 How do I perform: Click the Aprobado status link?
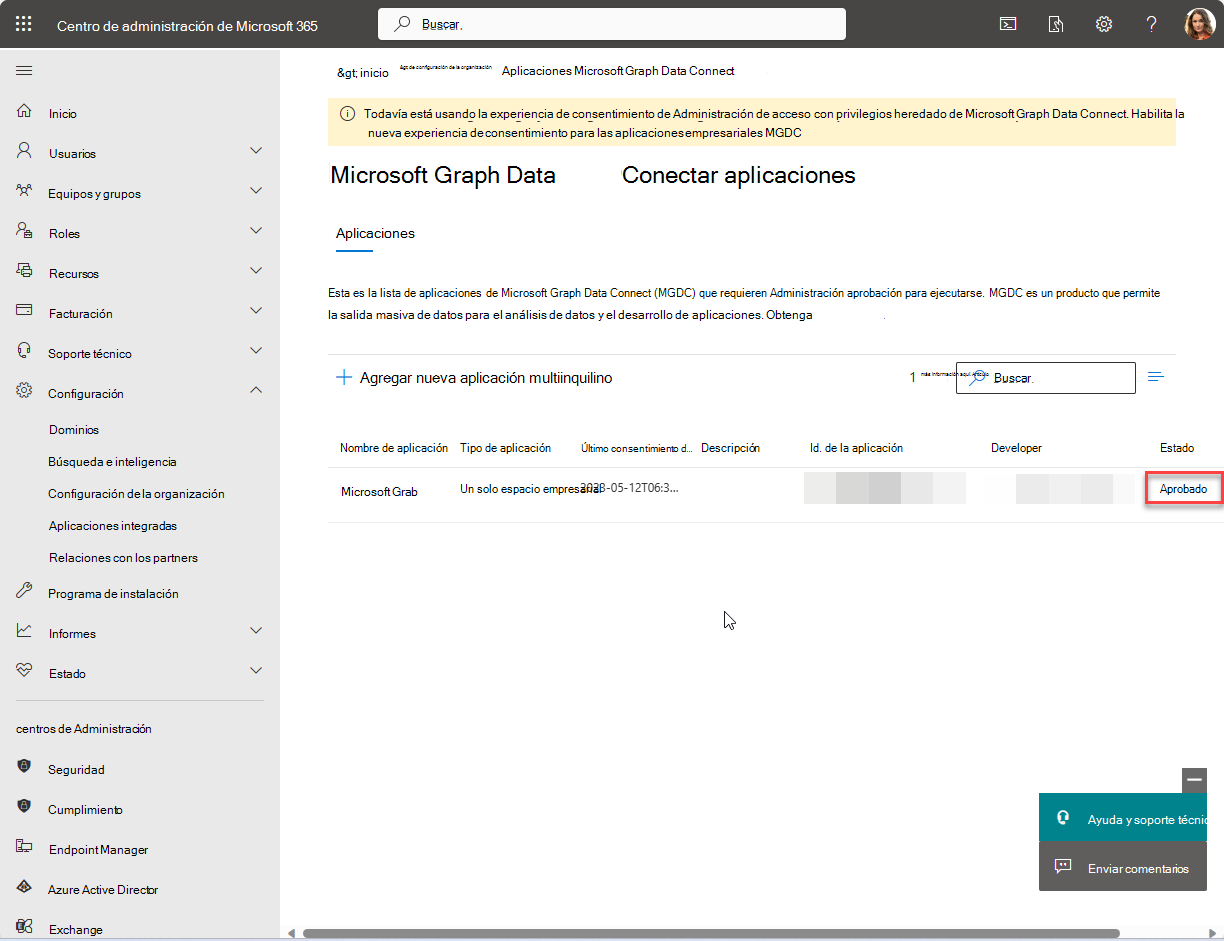click(1183, 488)
